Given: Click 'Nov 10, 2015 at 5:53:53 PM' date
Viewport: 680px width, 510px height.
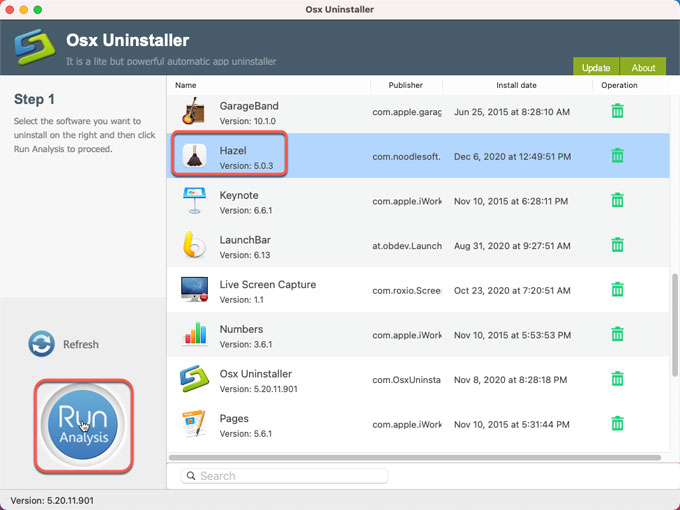Looking at the screenshot, I should (512, 335).
